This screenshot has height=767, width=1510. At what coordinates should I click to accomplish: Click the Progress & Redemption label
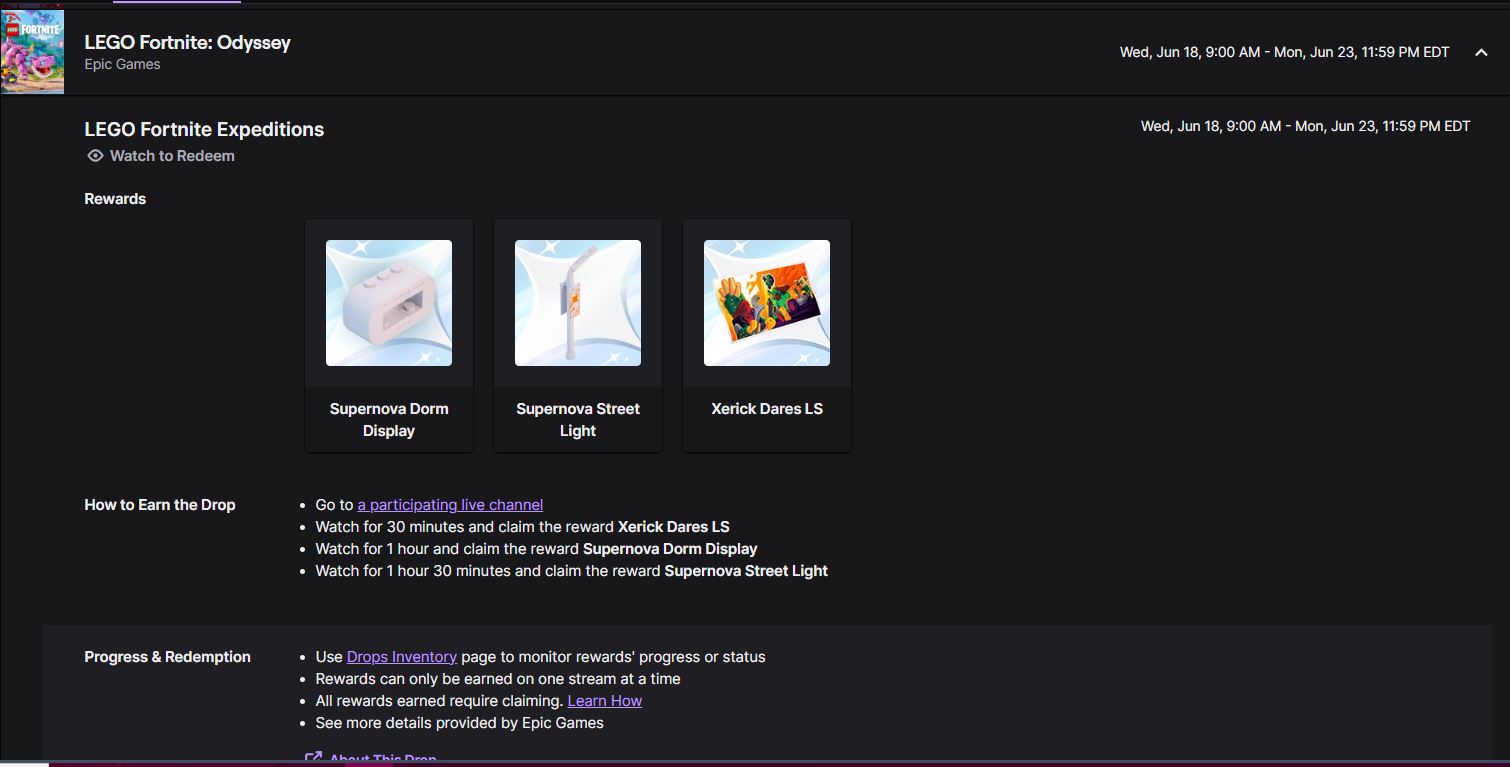click(x=167, y=657)
